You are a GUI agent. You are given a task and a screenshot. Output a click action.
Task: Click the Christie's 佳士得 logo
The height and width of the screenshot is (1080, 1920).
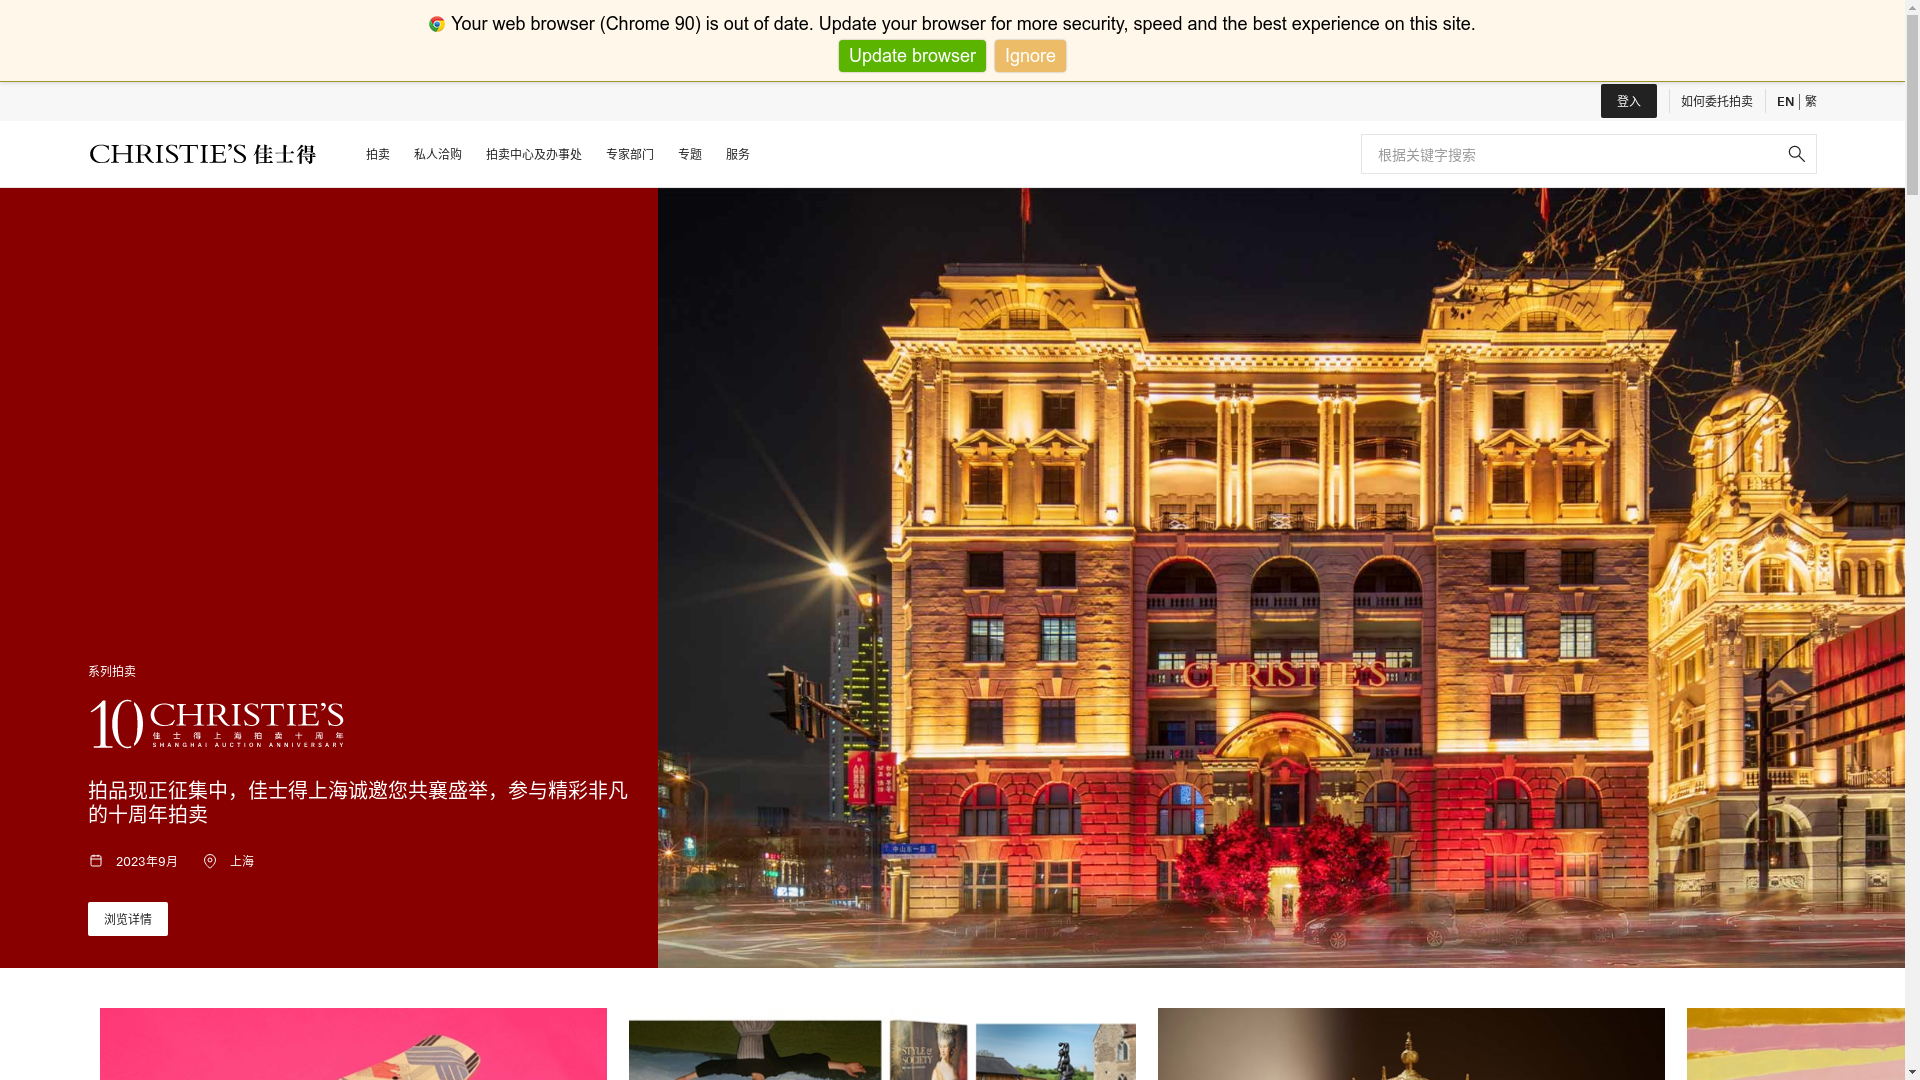click(202, 154)
